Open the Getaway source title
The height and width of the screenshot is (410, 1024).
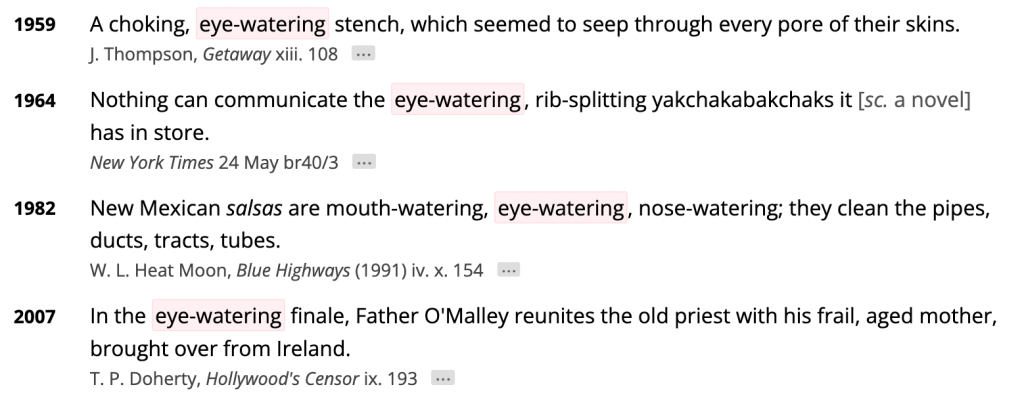pyautogui.click(x=234, y=53)
